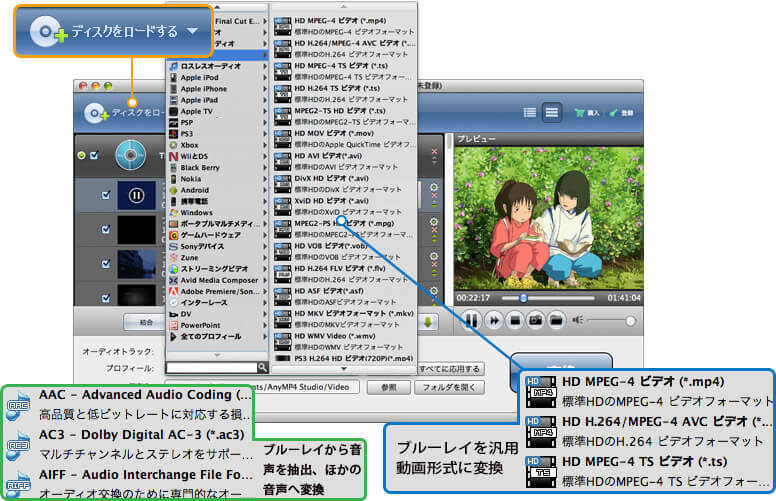
Task: Open the Black Berry category
Action: pos(218,168)
